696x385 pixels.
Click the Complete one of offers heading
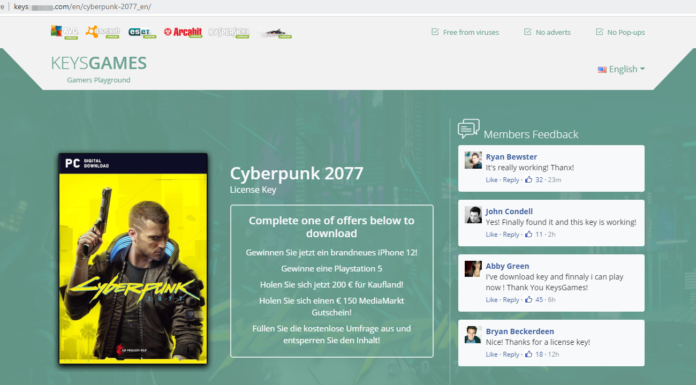[332, 227]
